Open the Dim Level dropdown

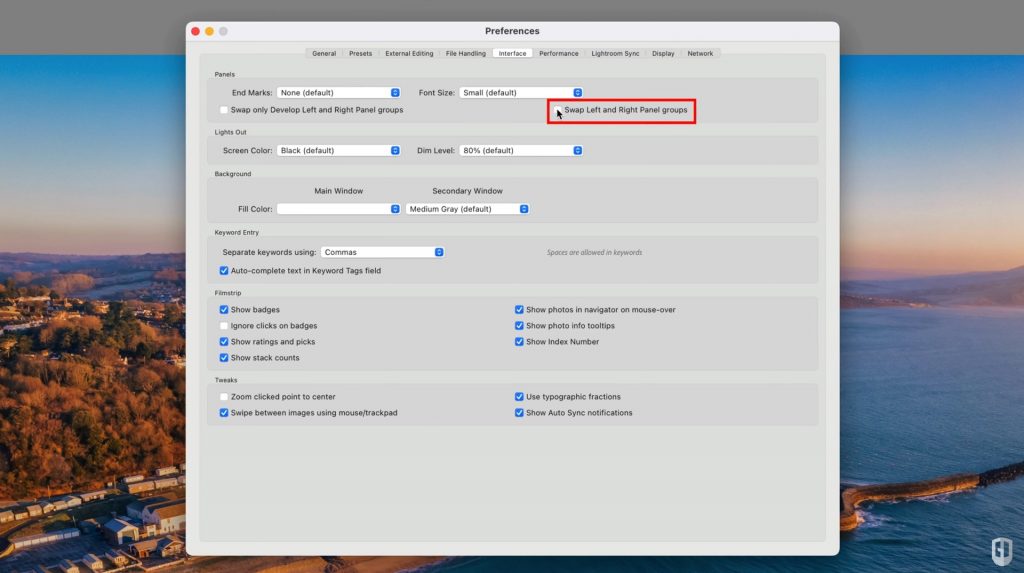(x=521, y=151)
